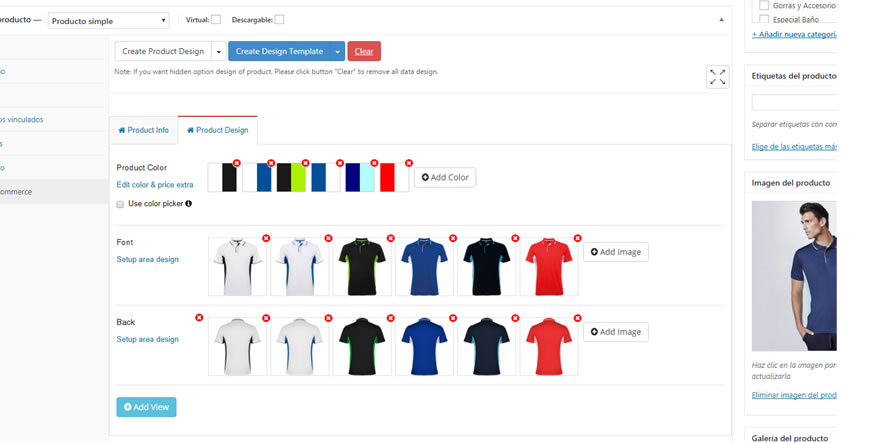This screenshot has height=443, width=885.
Task: Select the white-and-blue color swatch
Action: pos(257,178)
